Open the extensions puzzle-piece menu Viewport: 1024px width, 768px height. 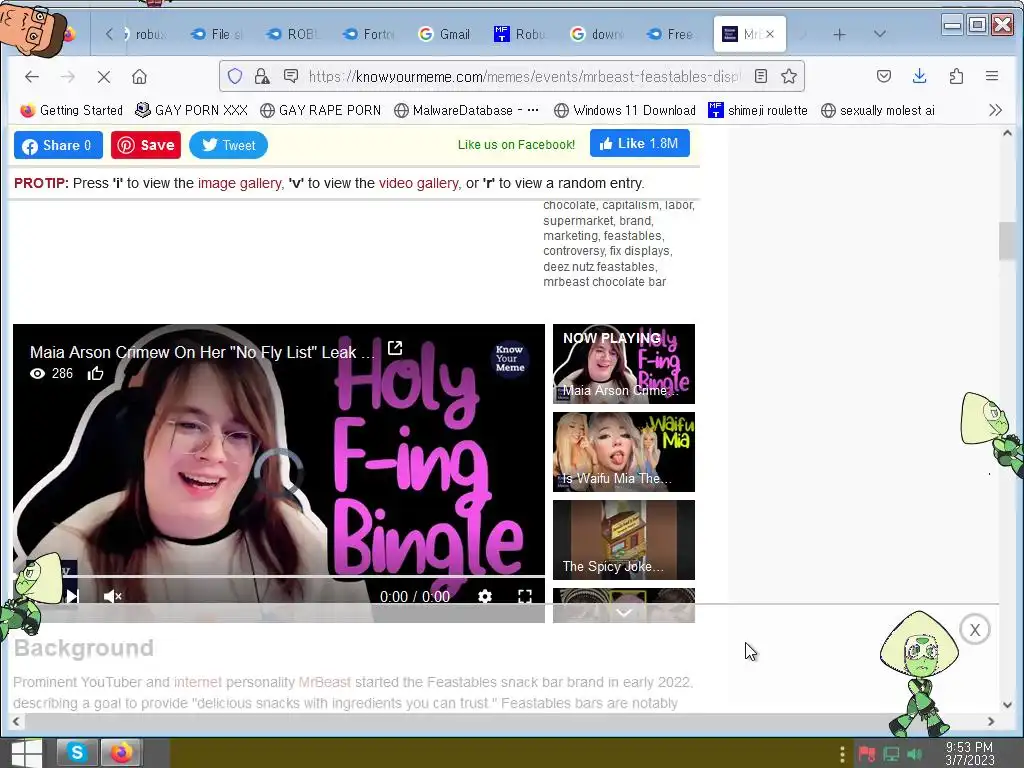[956, 76]
